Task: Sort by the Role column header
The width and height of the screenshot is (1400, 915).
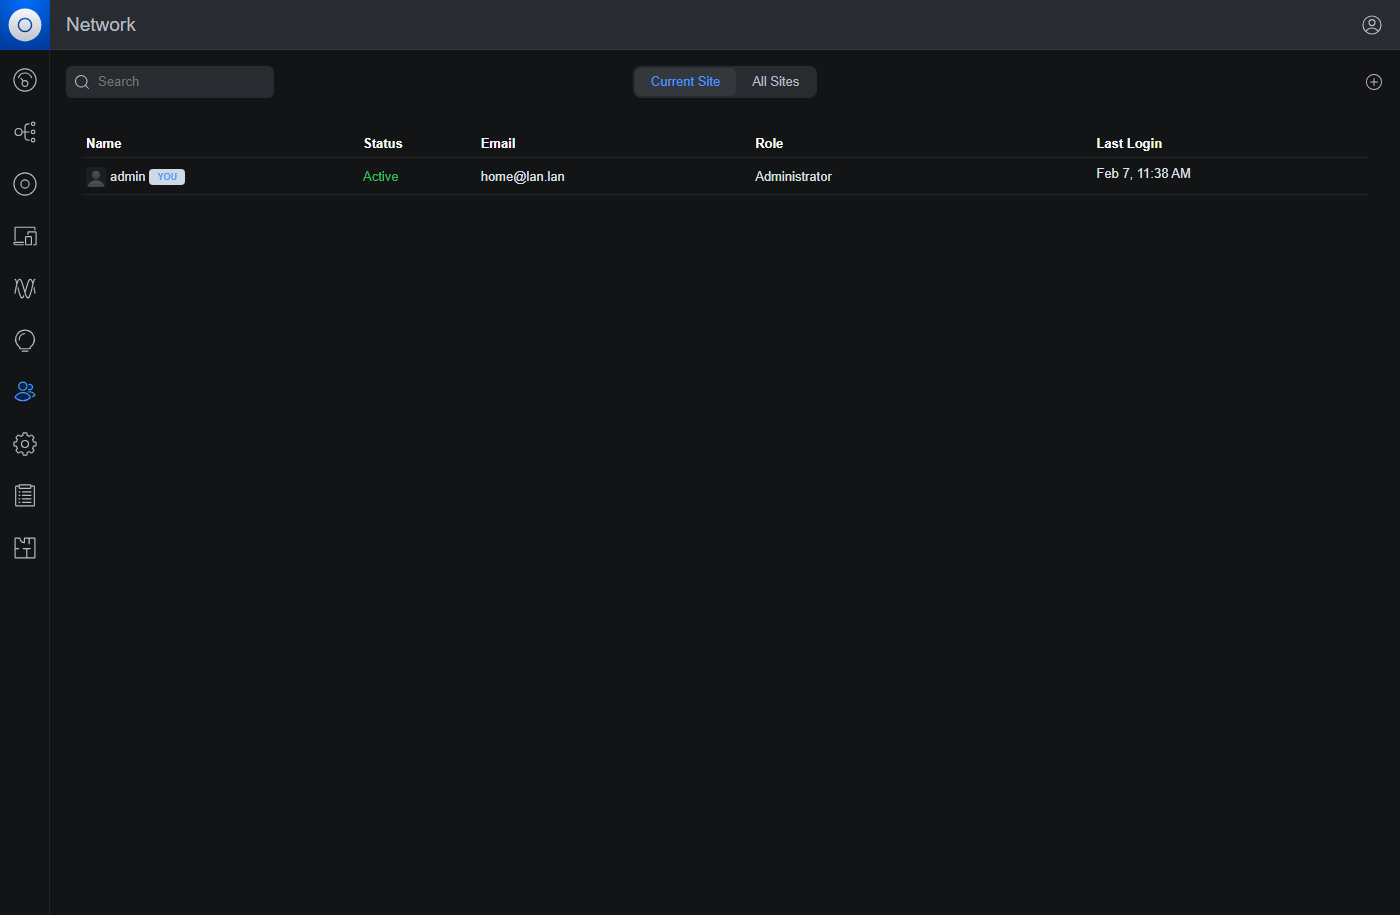Action: coord(769,143)
